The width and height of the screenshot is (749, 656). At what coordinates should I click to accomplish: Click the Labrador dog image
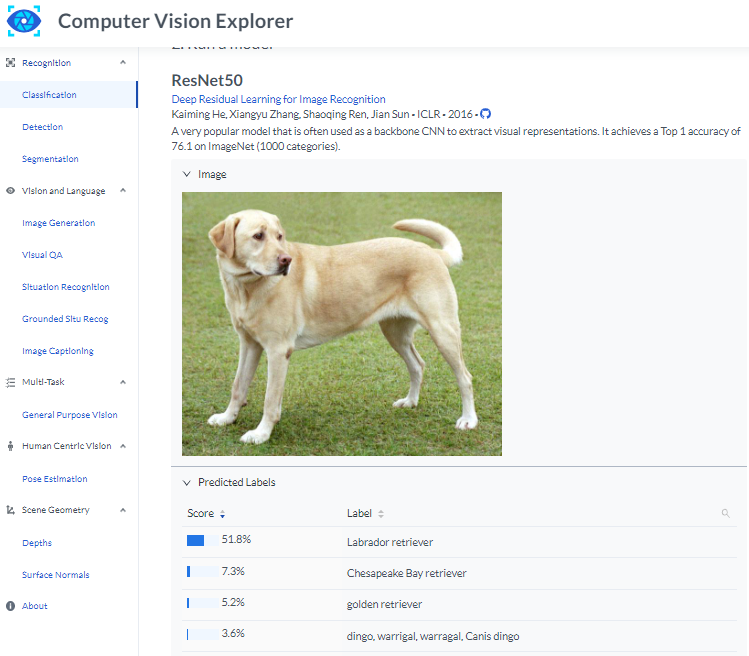(342, 324)
